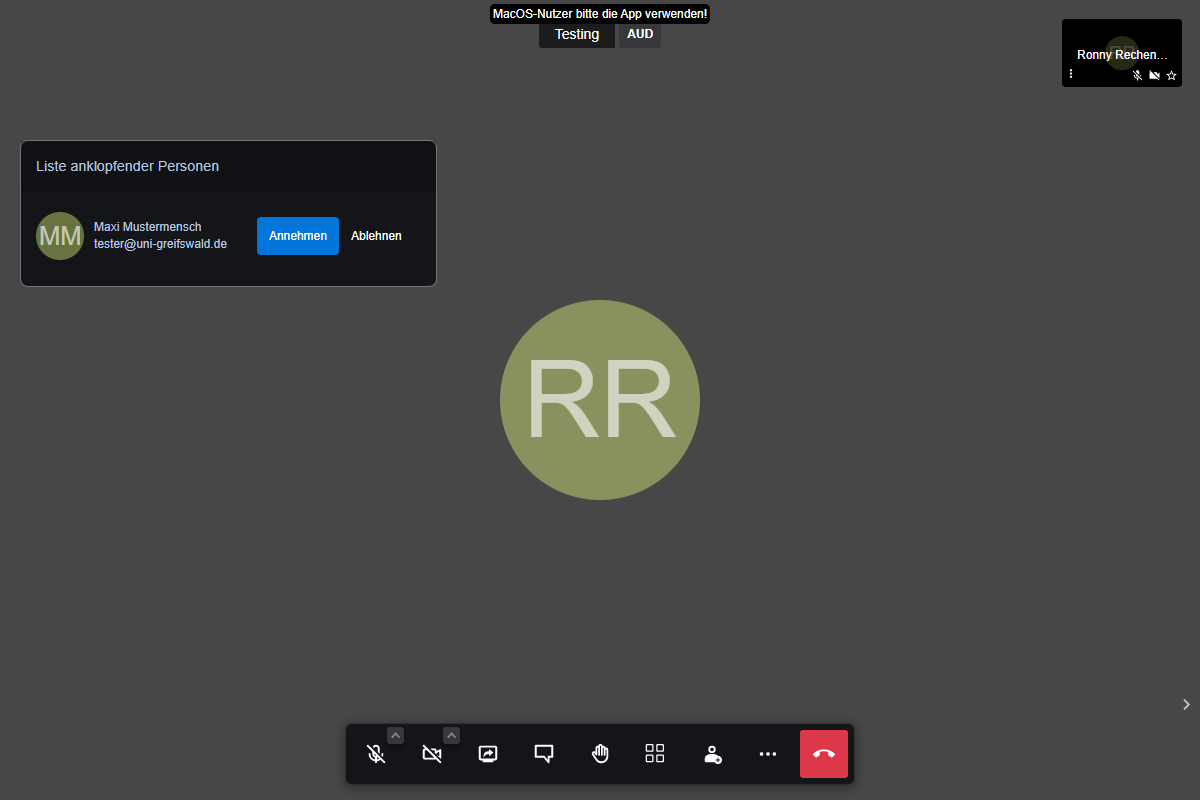Open Ronny's thumbnail three-dot menu
Screen dimensions: 1200x800
coord(1071,74)
